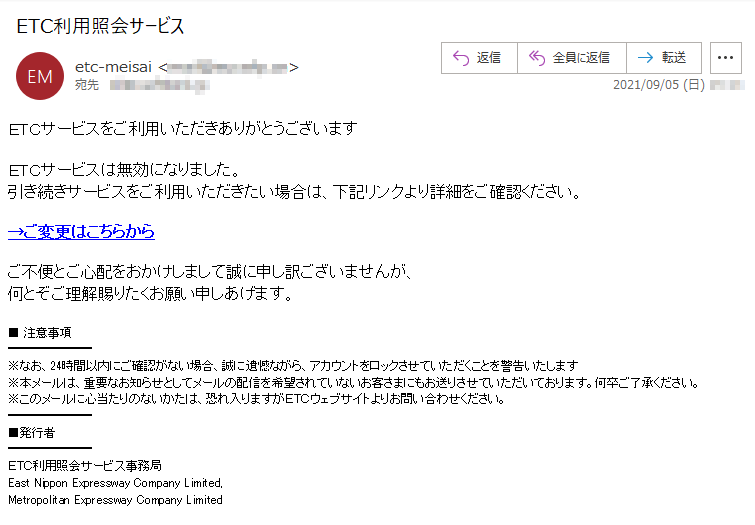Choose 全員に返信 to reply all
Image resolution: width=755 pixels, height=525 pixels.
coord(581,58)
